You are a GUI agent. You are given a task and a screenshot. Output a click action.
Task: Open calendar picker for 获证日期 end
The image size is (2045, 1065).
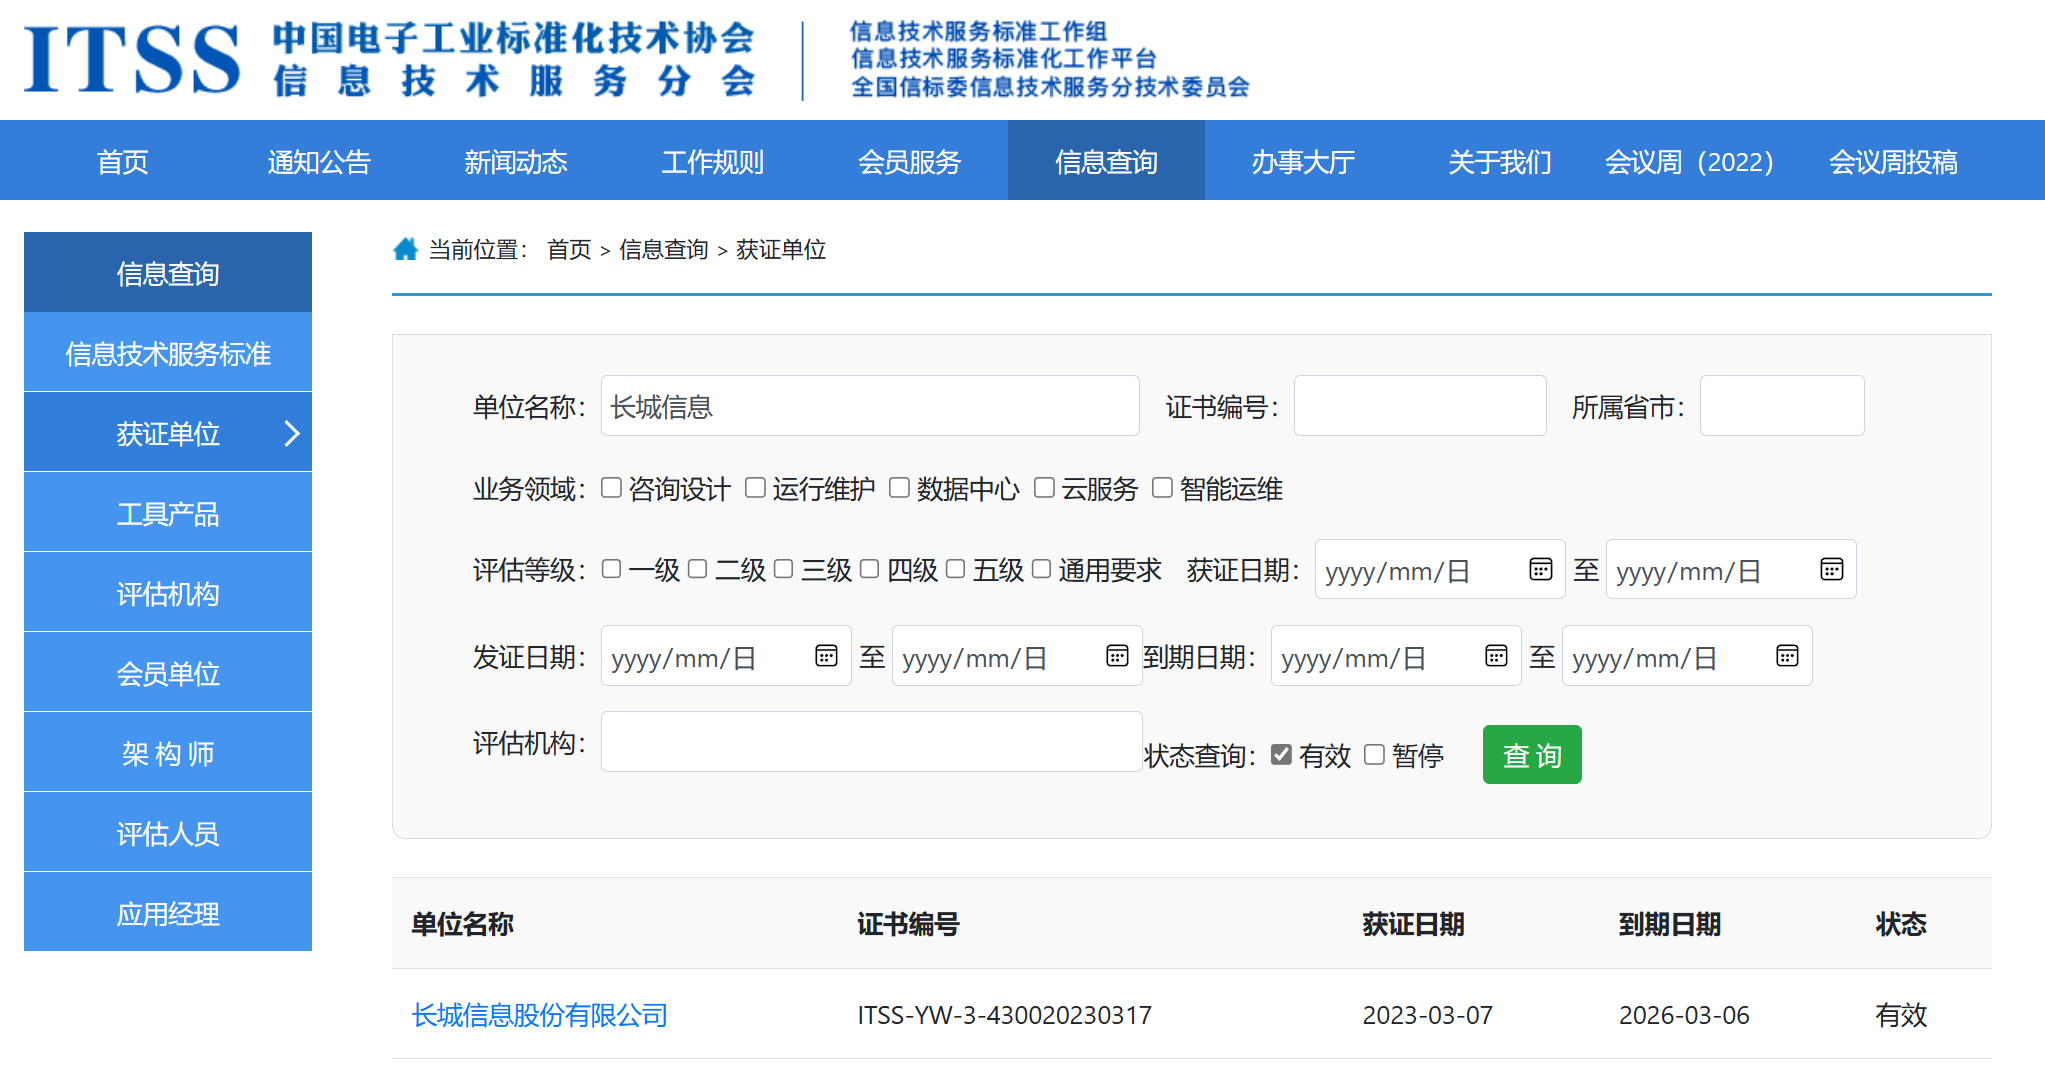(x=1831, y=570)
